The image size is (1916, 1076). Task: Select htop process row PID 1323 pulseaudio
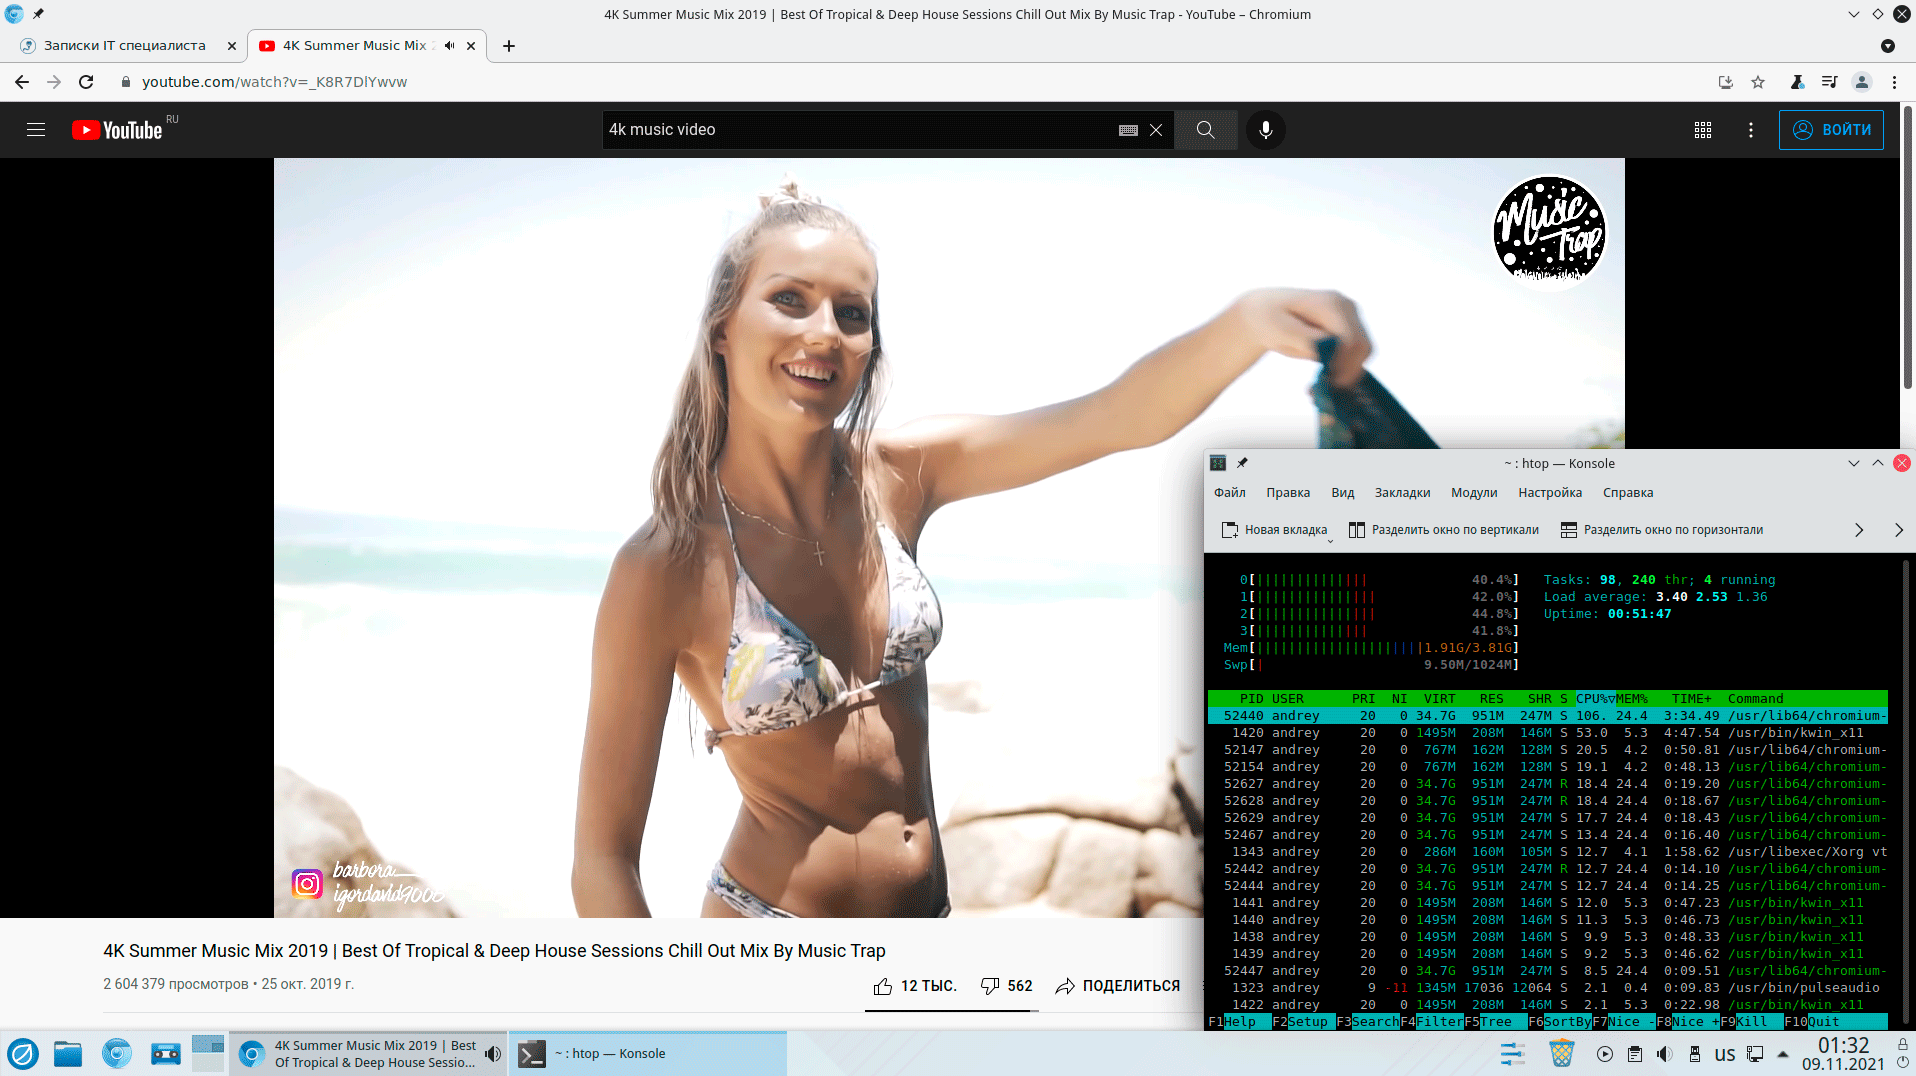pyautogui.click(x=1547, y=988)
